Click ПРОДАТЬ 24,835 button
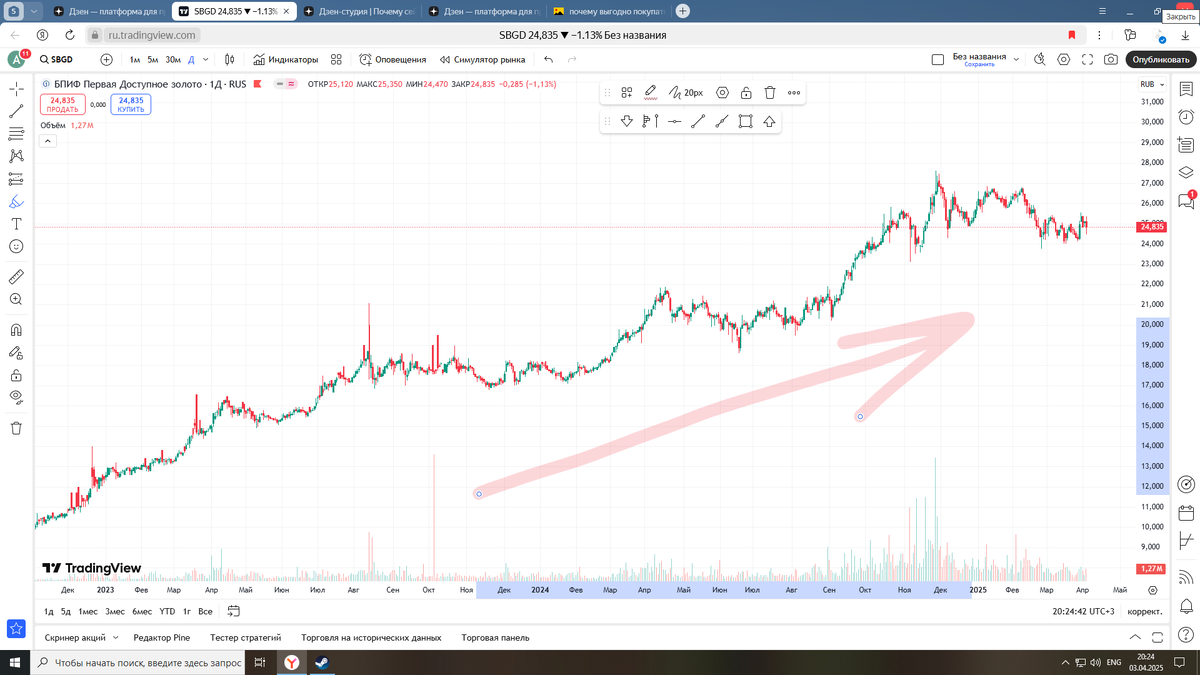The height and width of the screenshot is (675, 1200). (x=62, y=105)
